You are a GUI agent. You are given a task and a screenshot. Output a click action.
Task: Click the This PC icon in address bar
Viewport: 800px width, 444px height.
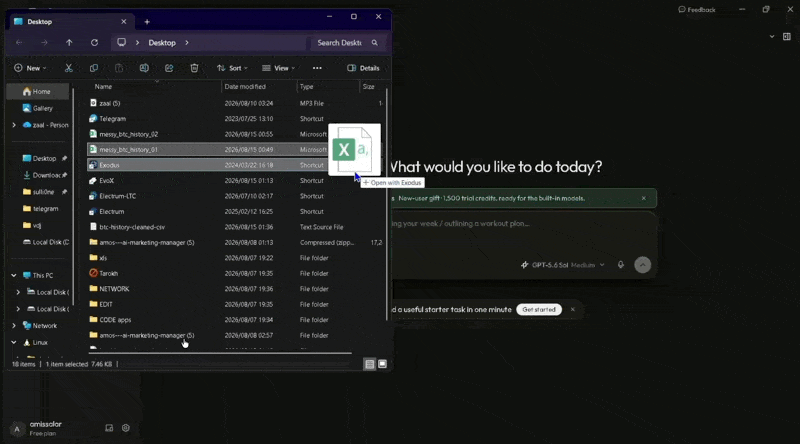(x=121, y=43)
